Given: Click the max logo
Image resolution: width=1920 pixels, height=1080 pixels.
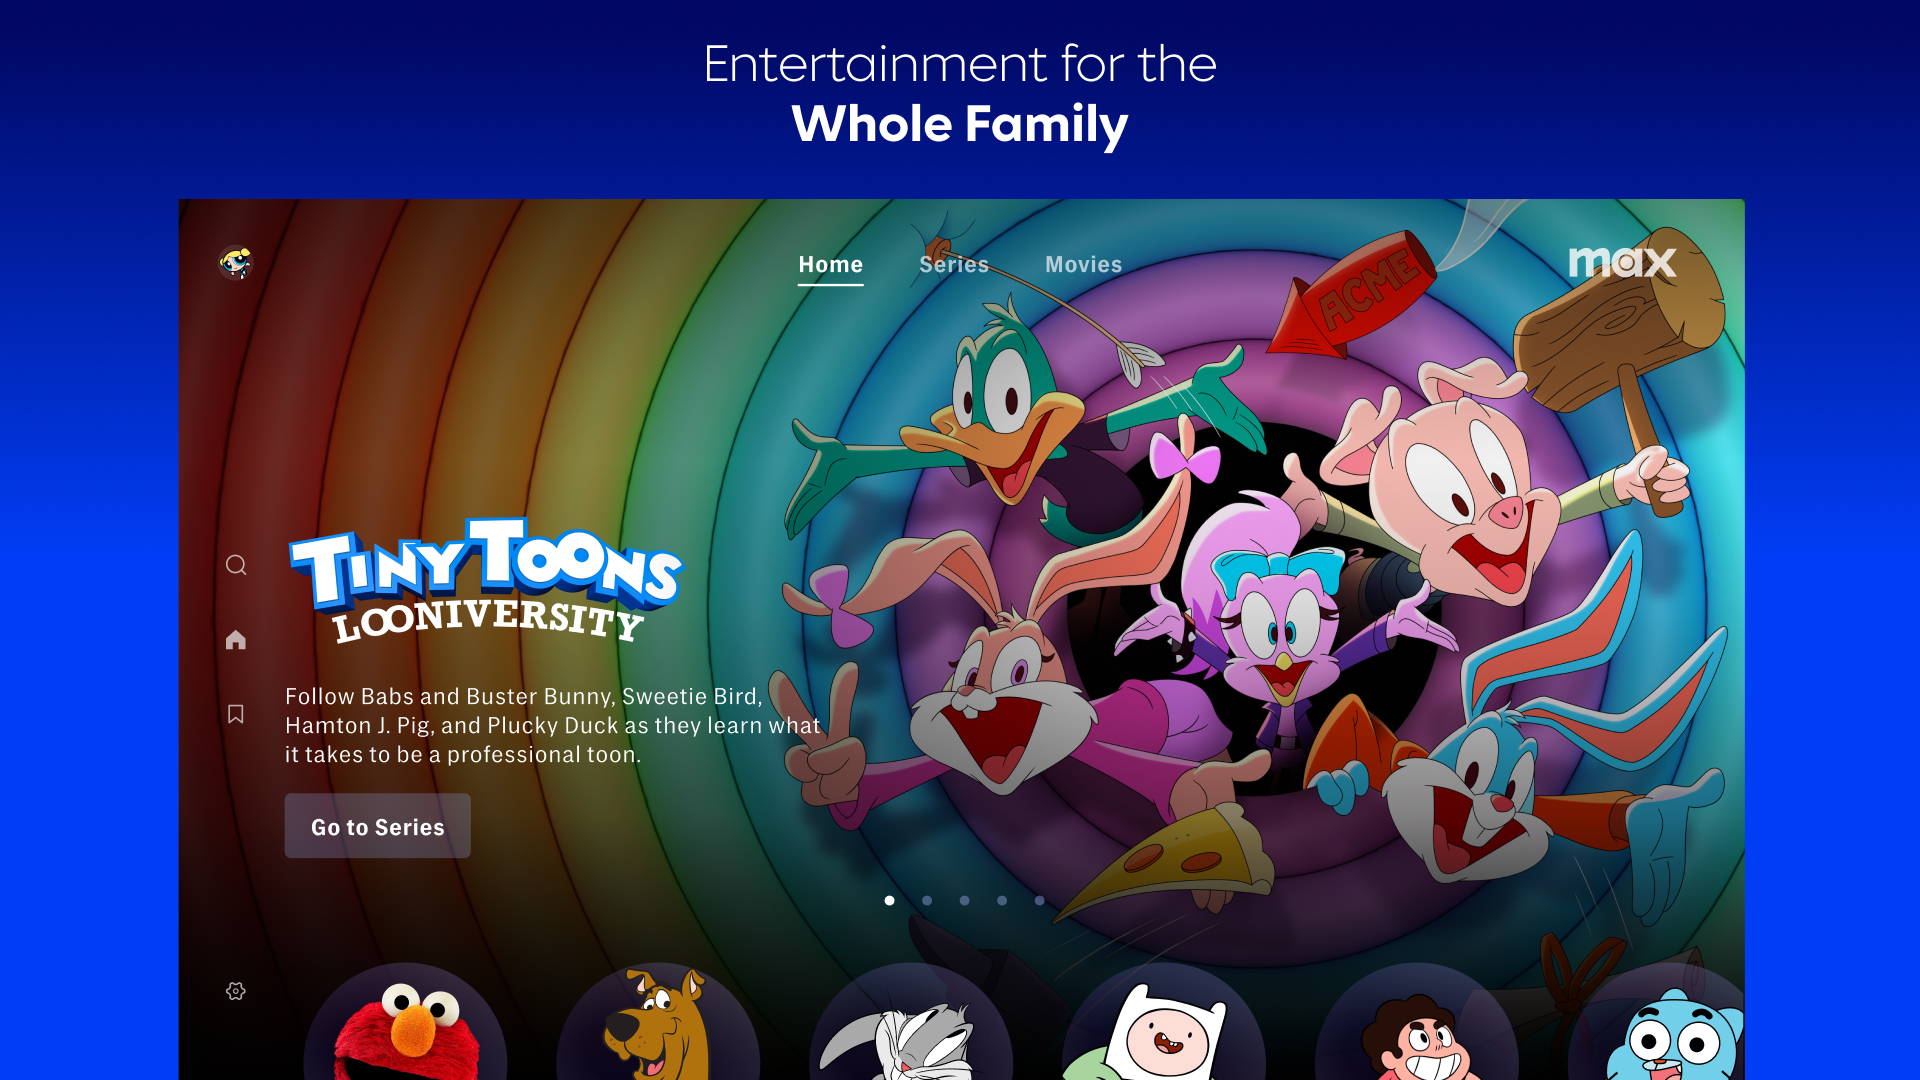Looking at the screenshot, I should coord(1622,262).
